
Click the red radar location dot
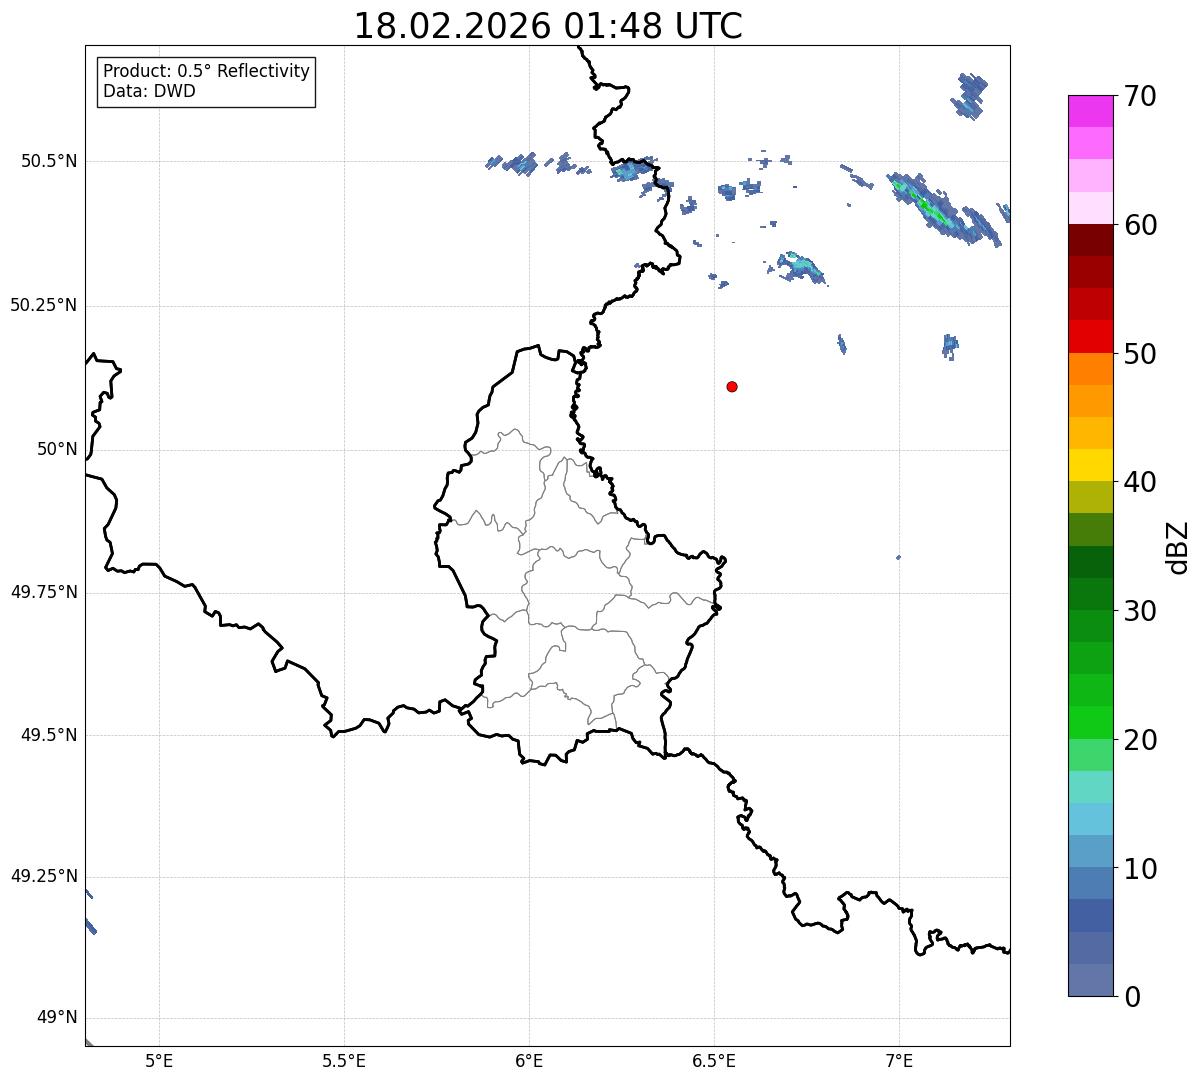coord(732,386)
